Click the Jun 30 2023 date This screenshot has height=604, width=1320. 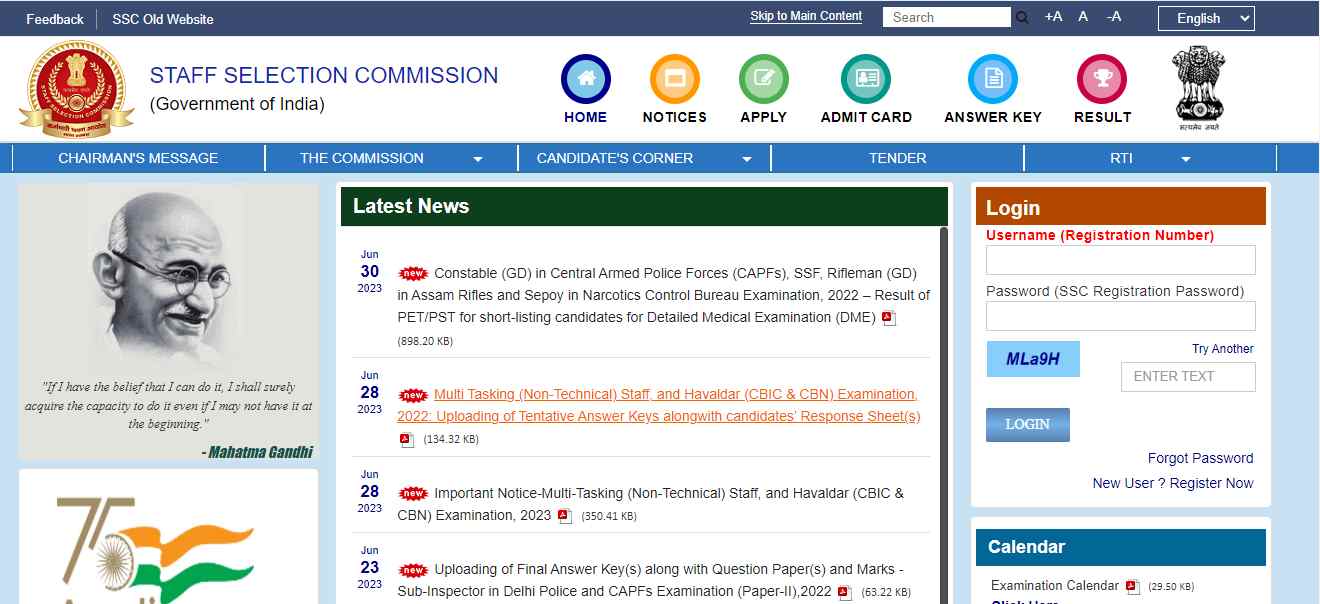pyautogui.click(x=370, y=272)
